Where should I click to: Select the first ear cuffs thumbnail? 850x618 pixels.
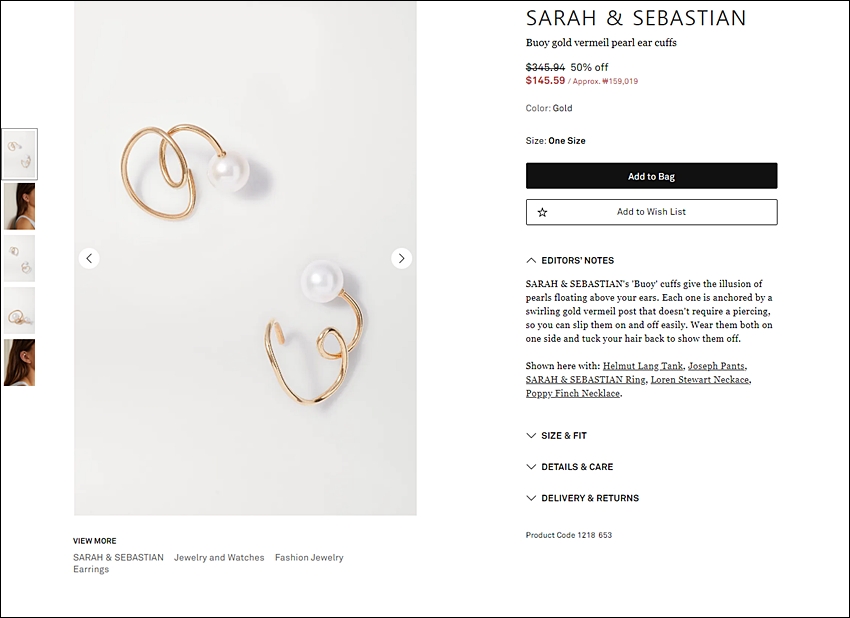[20, 154]
